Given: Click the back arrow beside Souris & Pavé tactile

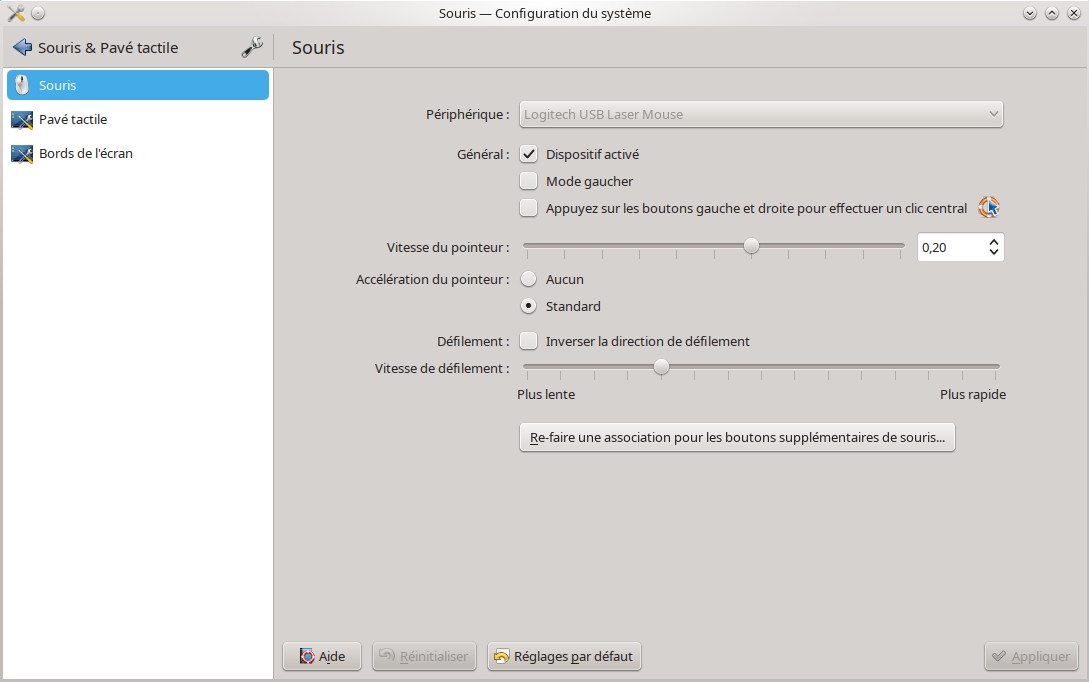Looking at the screenshot, I should [x=22, y=48].
